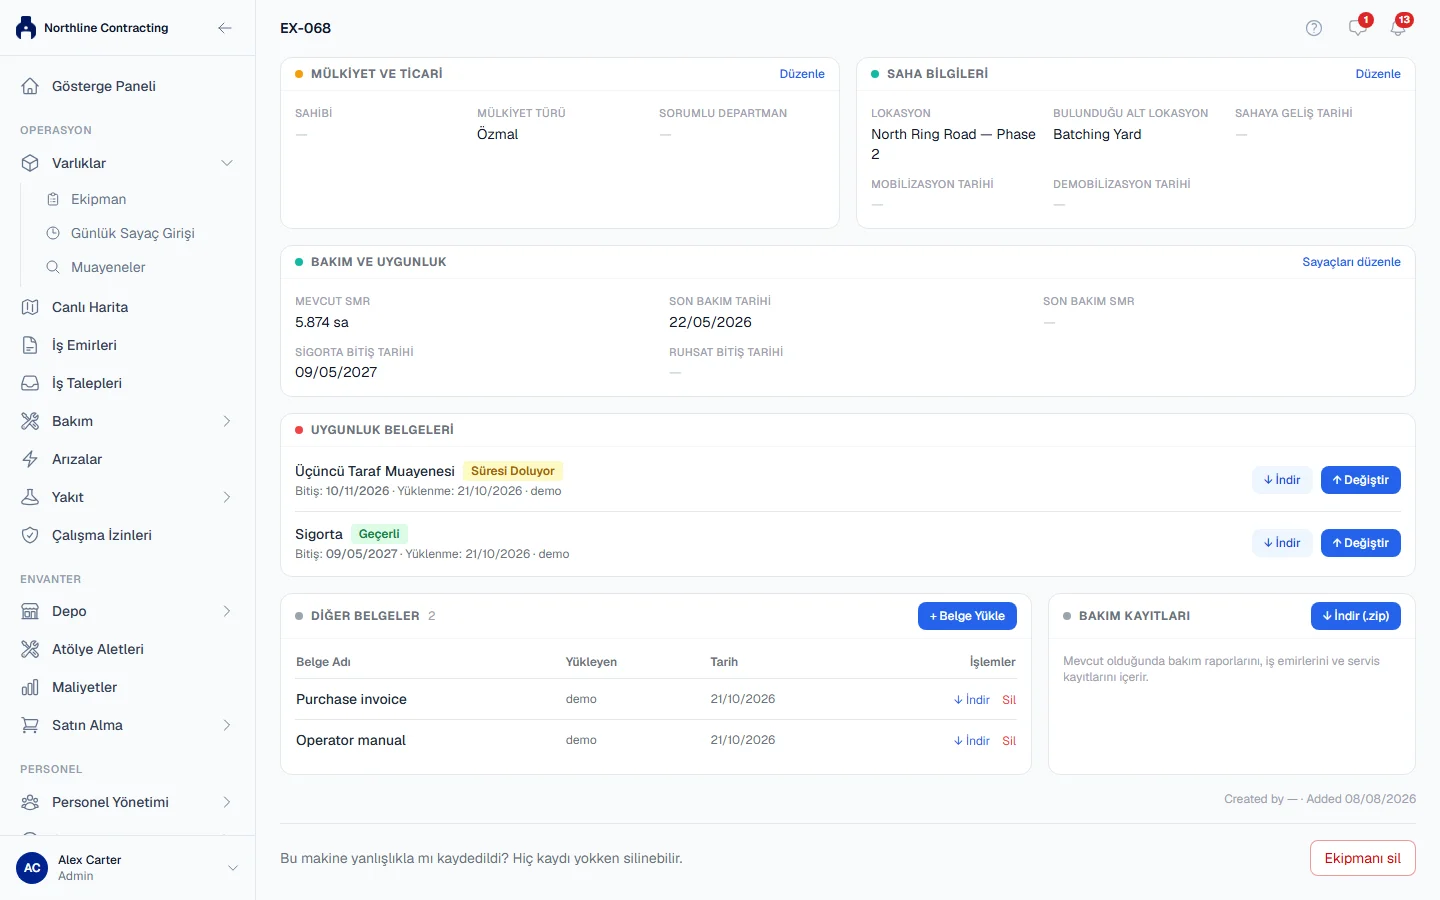
Task: Delete the Operator manual with Sil
Action: click(1009, 741)
